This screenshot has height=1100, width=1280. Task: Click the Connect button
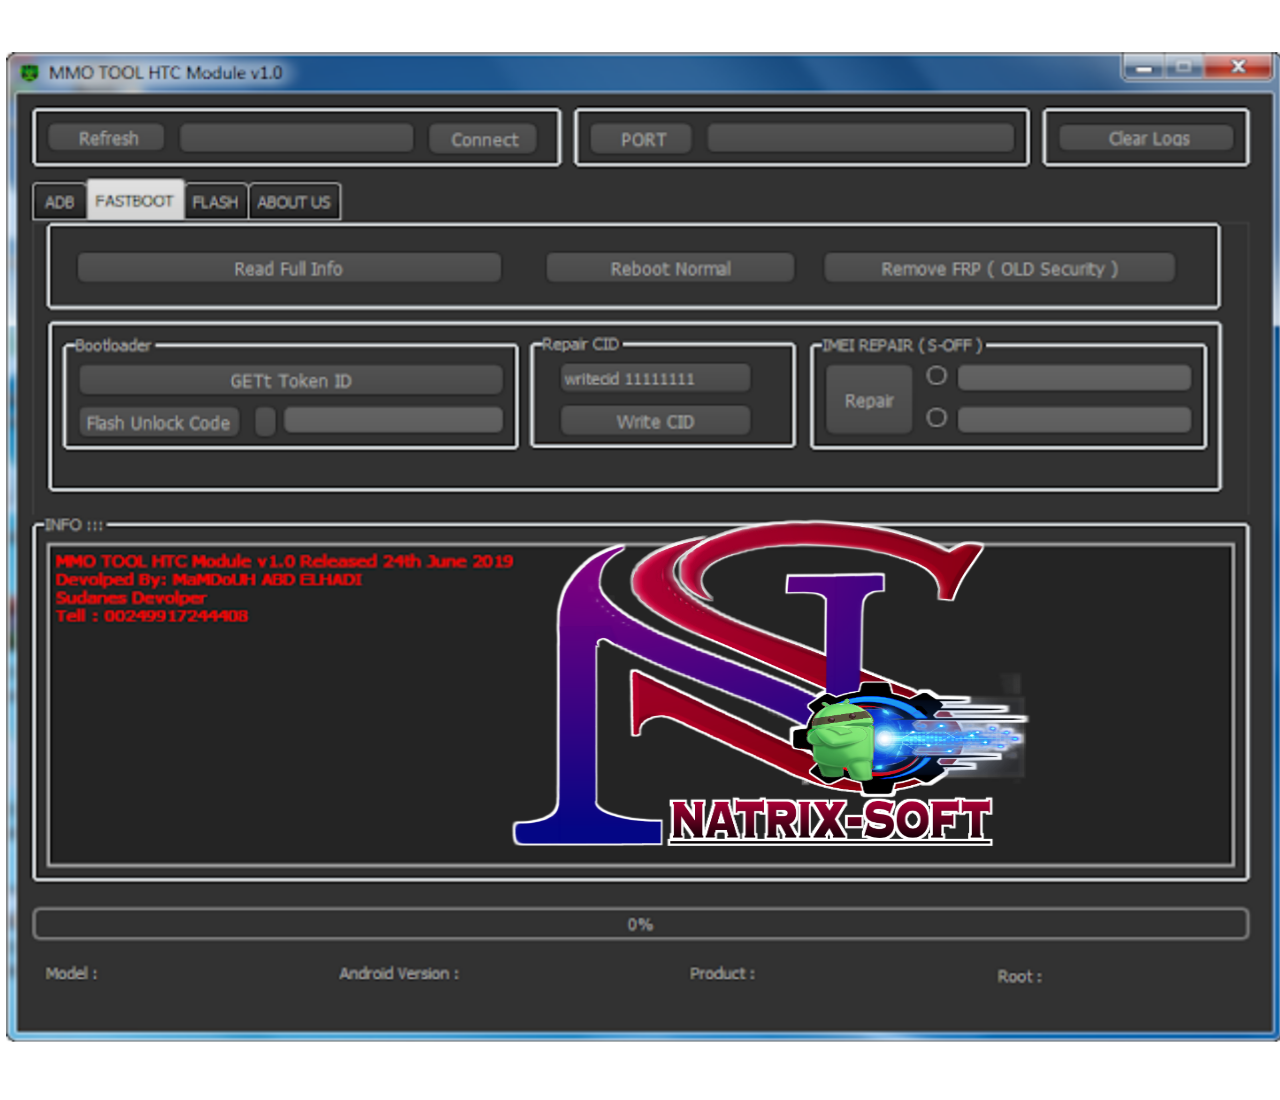pos(484,139)
